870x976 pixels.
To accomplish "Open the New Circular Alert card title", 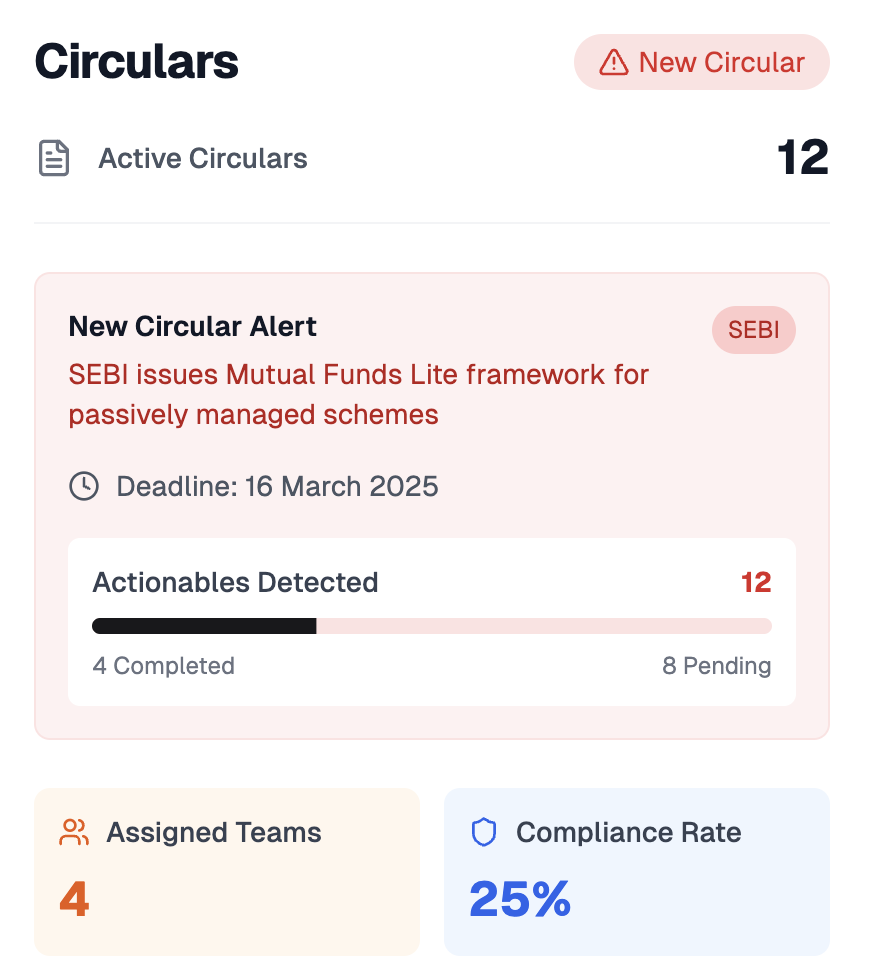I will click(192, 326).
